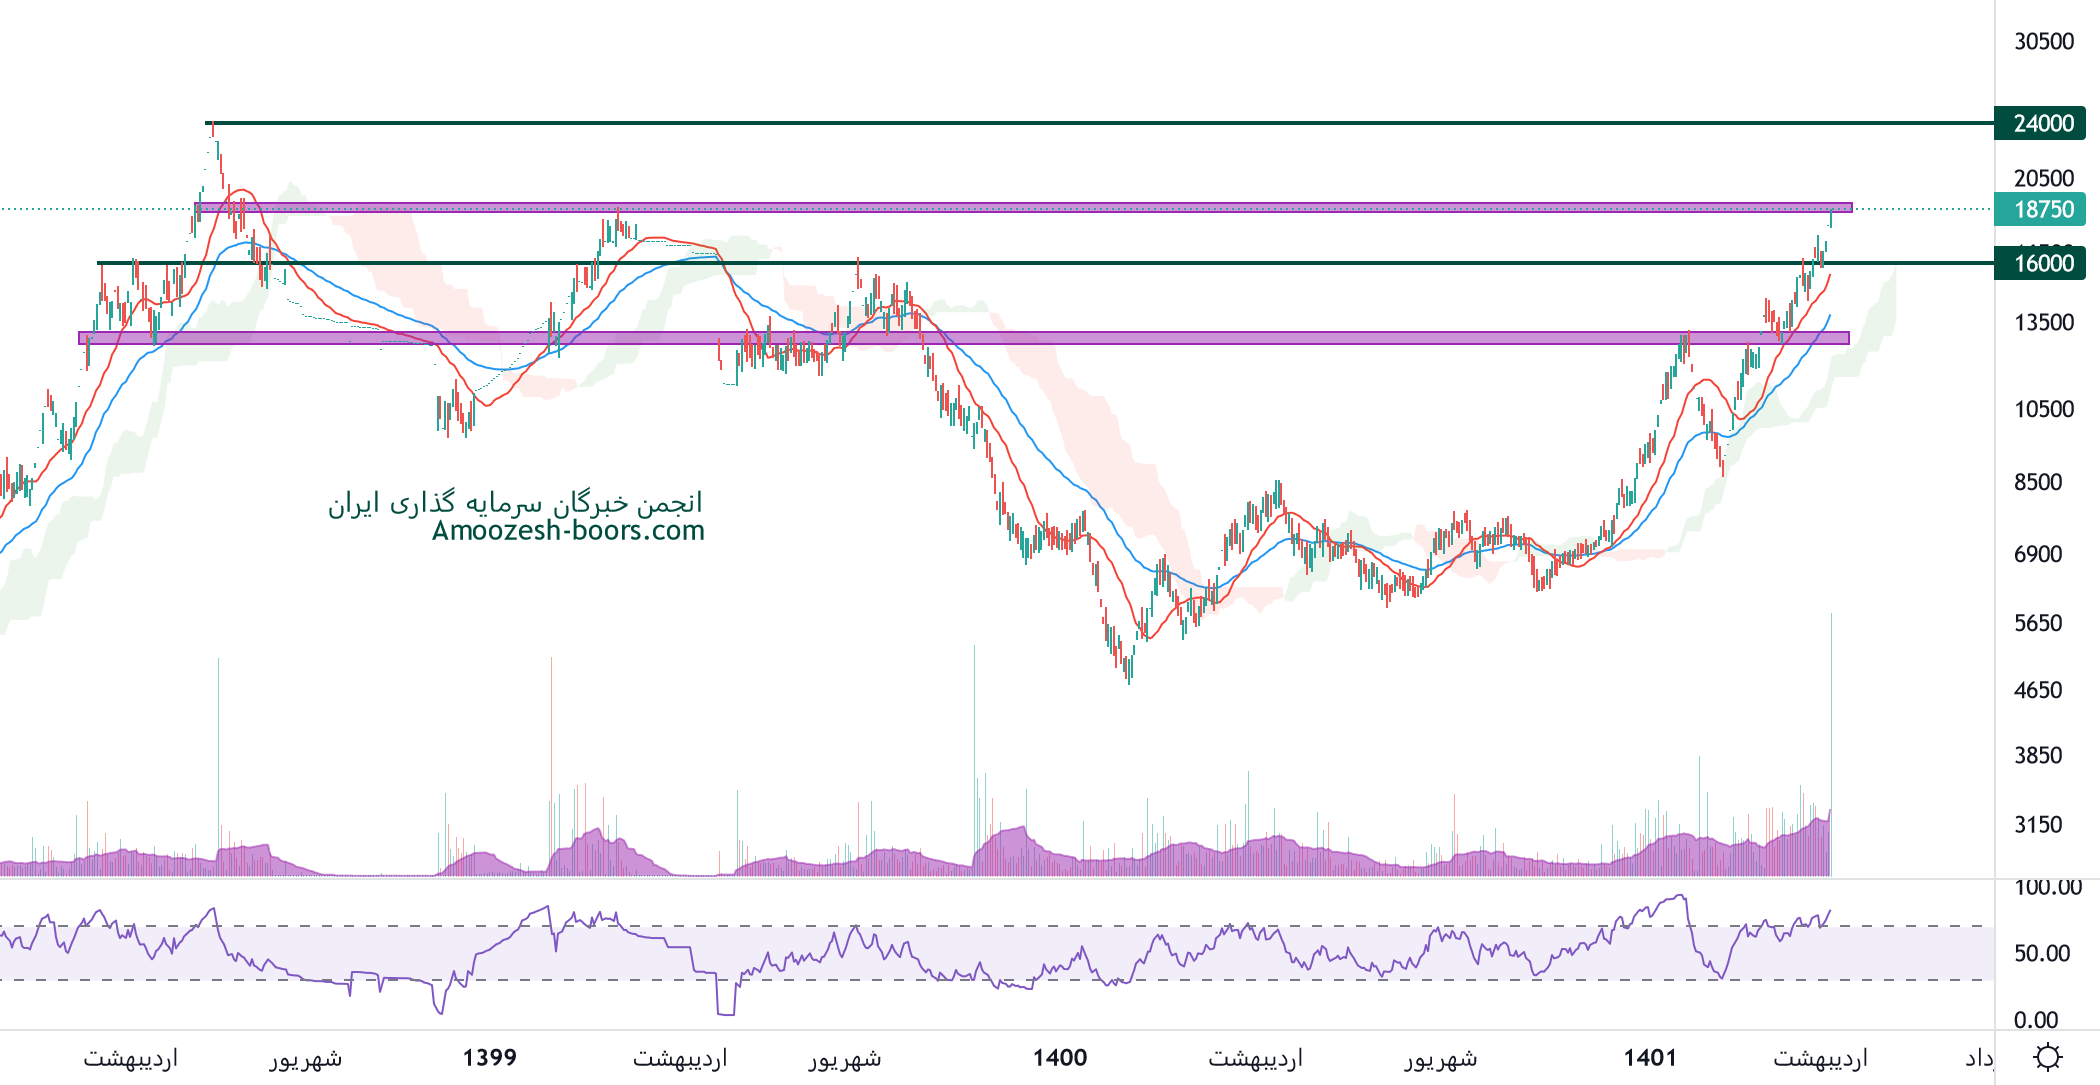
Task: Click the 30500 price scale value
Action: click(x=2044, y=41)
